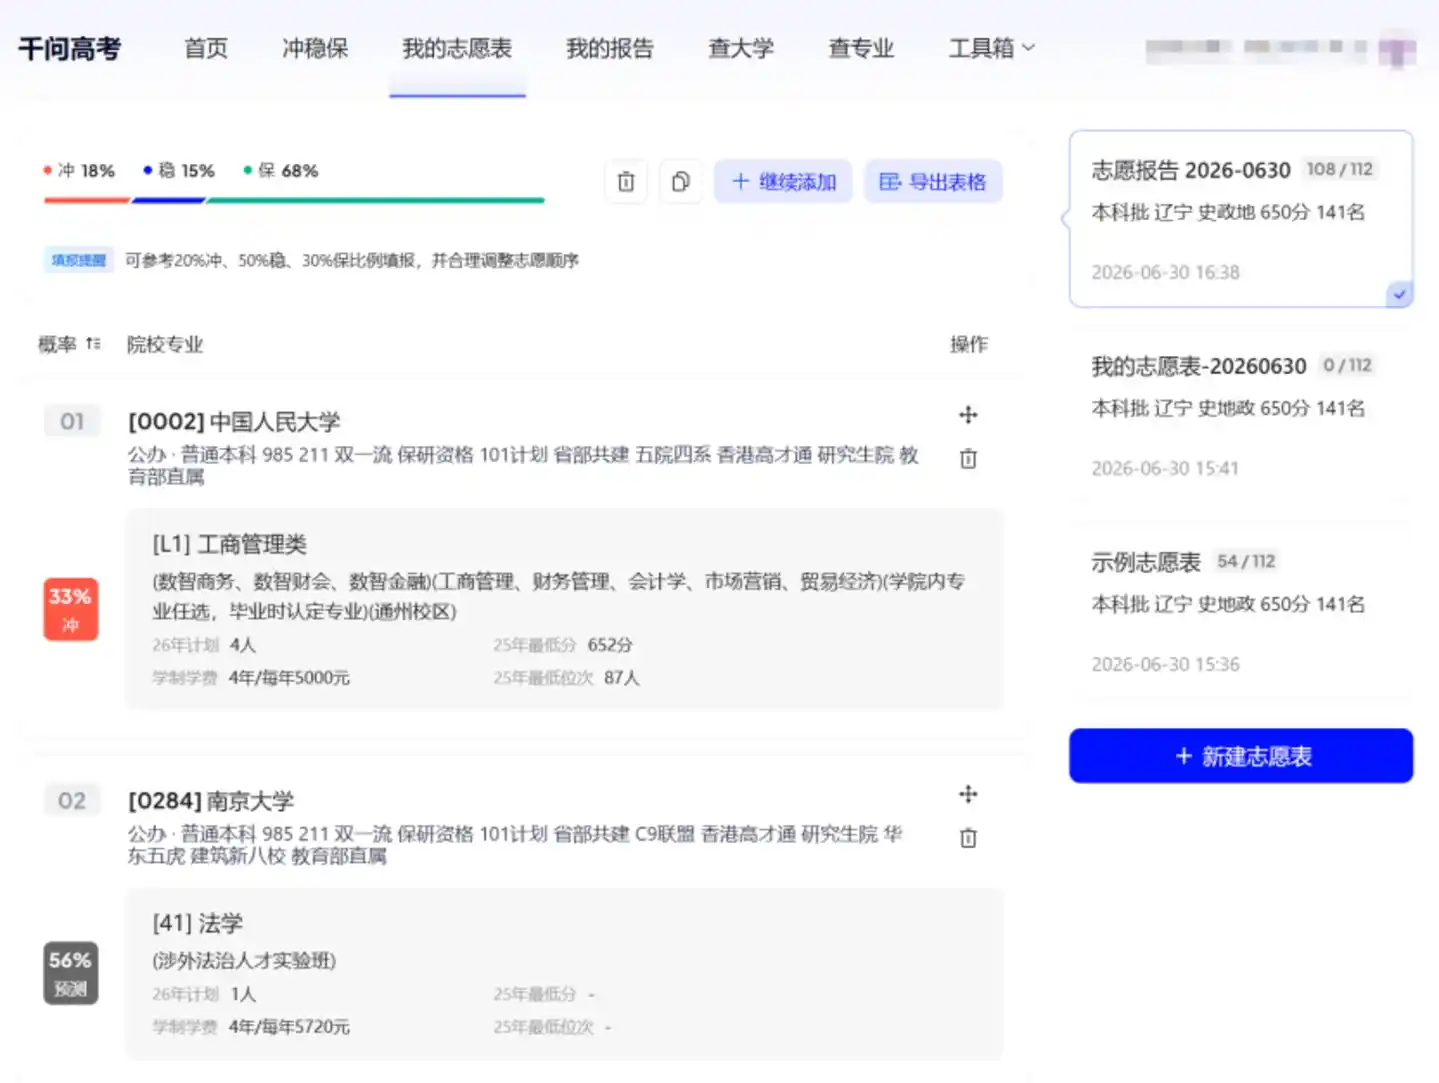Image resolution: width=1439 pixels, height=1083 pixels.
Task: Delete the 南京大学 entry with its trash icon
Action: pos(968,838)
